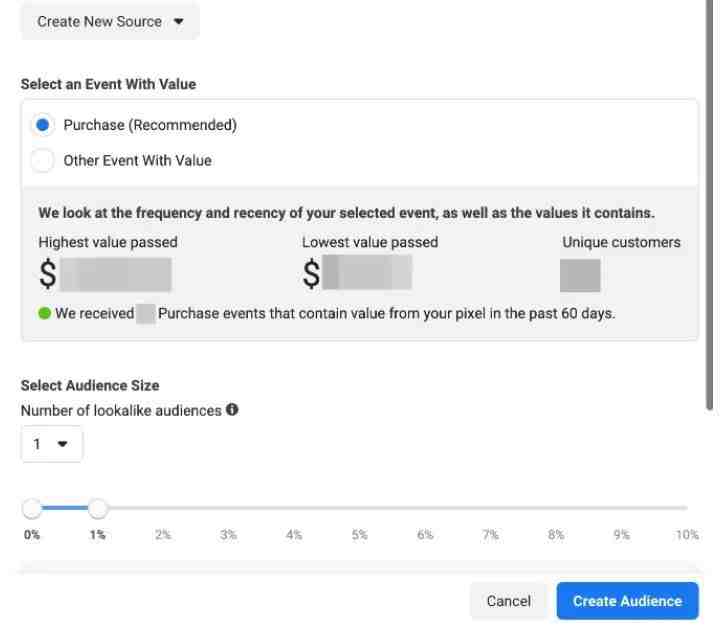Open the number of lookalike audiences dropdown
The image size is (722, 628).
pyautogui.click(x=52, y=444)
